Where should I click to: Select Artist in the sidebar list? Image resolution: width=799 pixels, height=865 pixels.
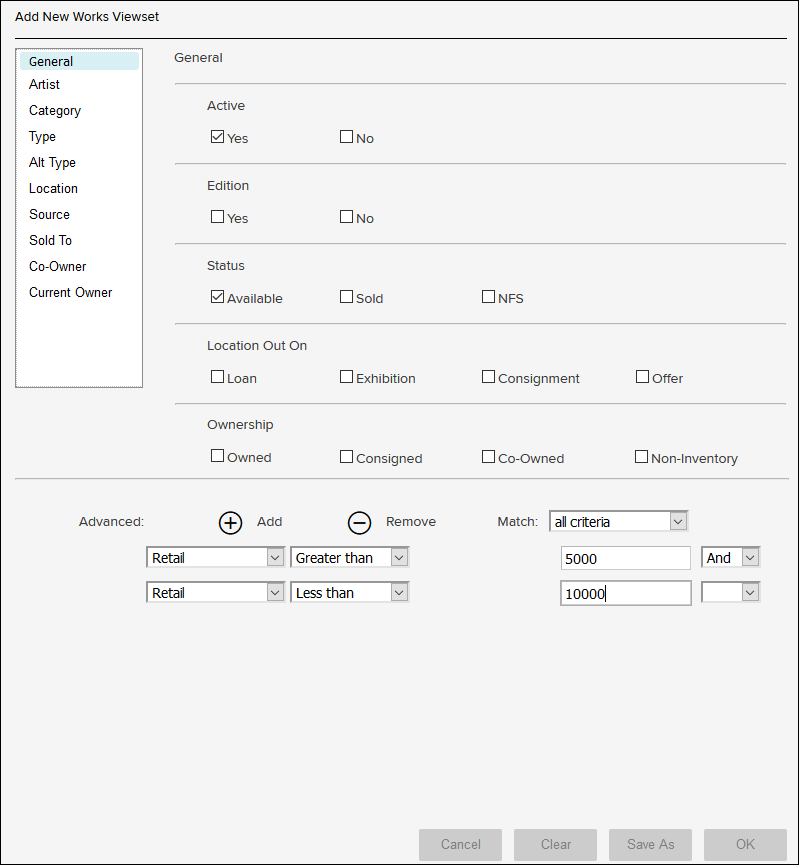point(44,85)
